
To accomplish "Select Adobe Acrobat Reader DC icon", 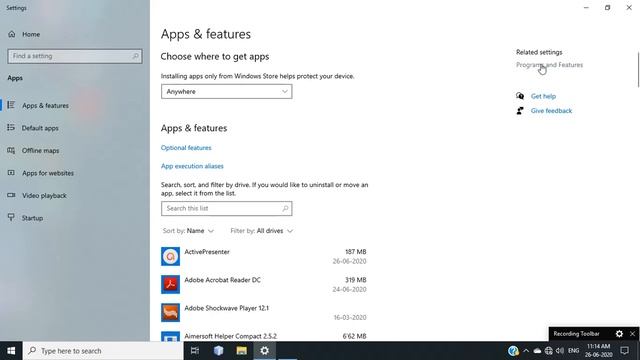I will [x=170, y=284].
